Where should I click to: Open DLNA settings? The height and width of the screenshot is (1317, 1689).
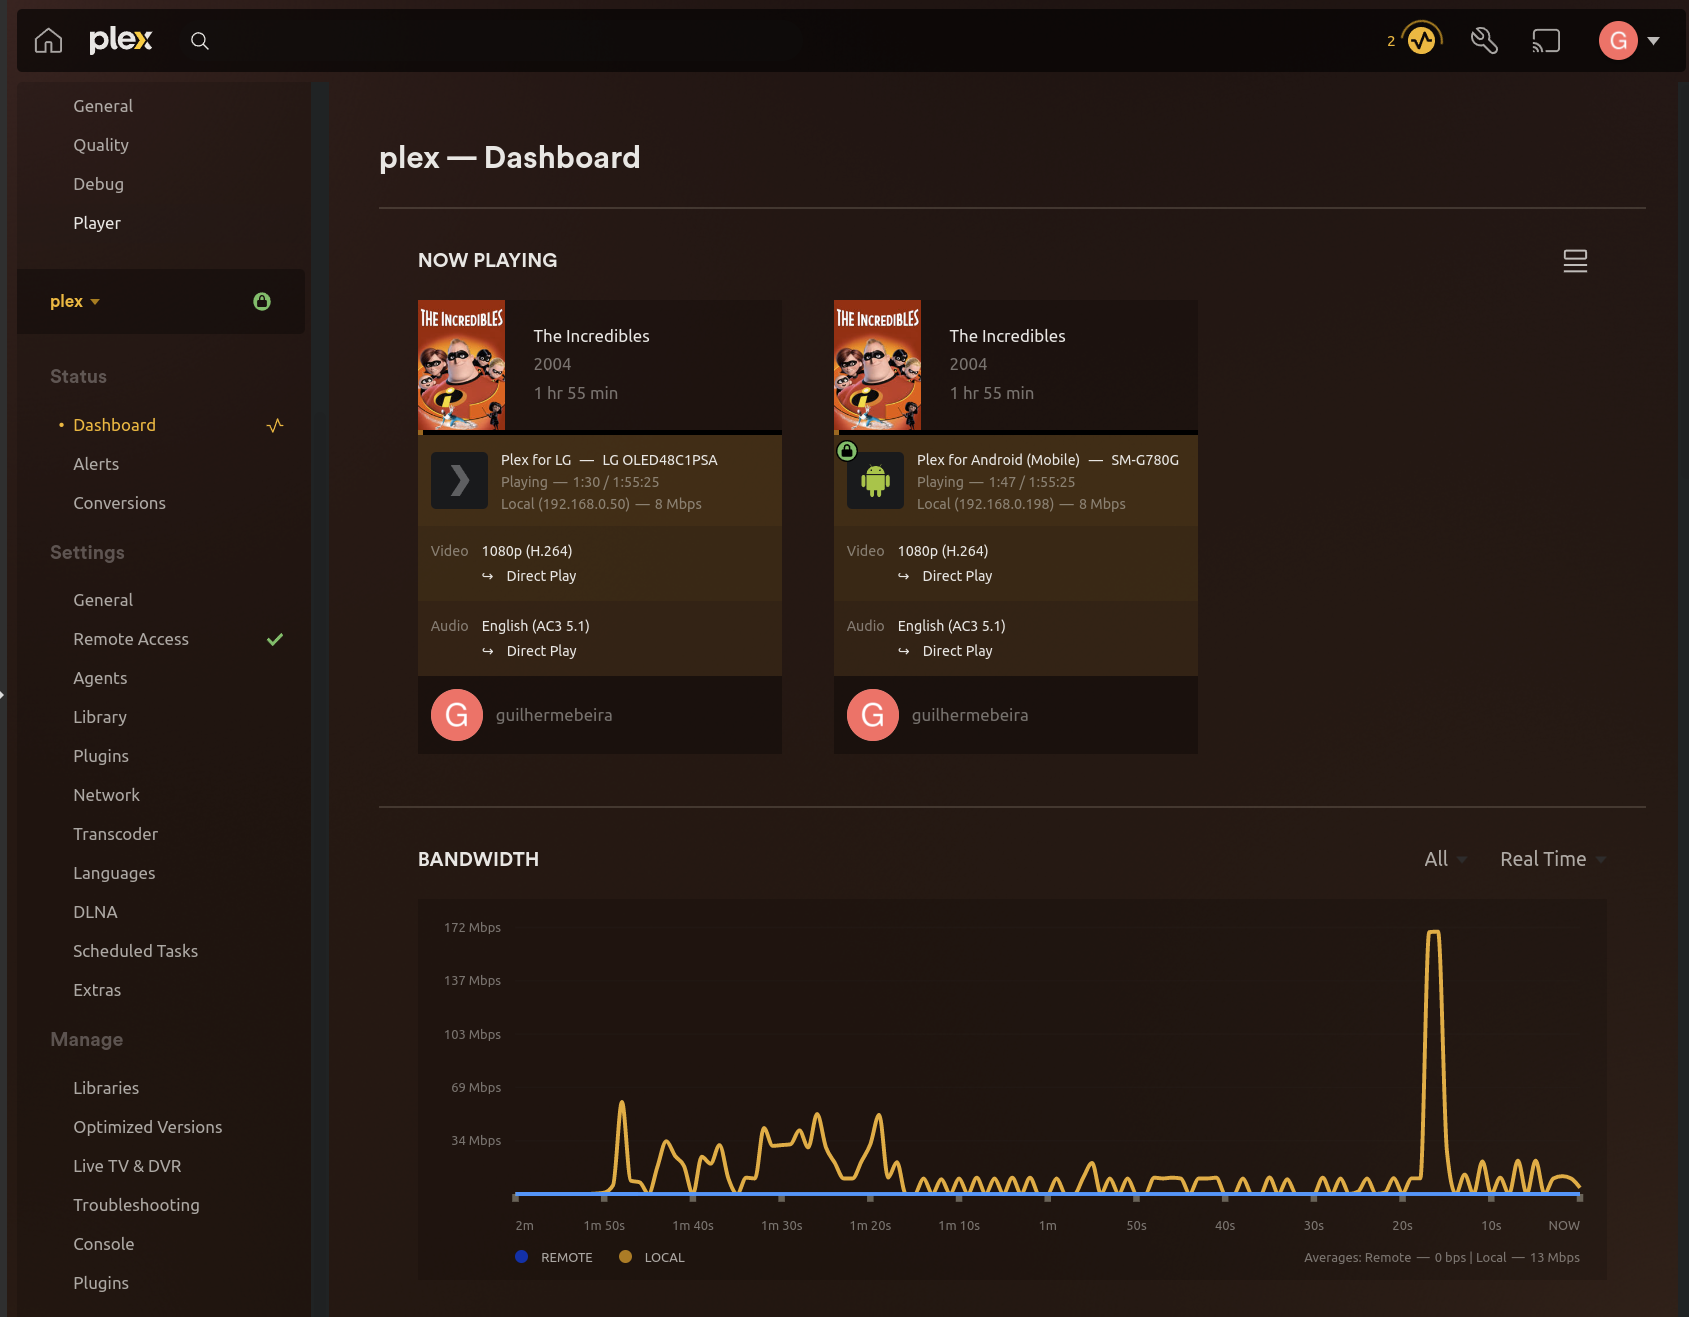point(95,912)
